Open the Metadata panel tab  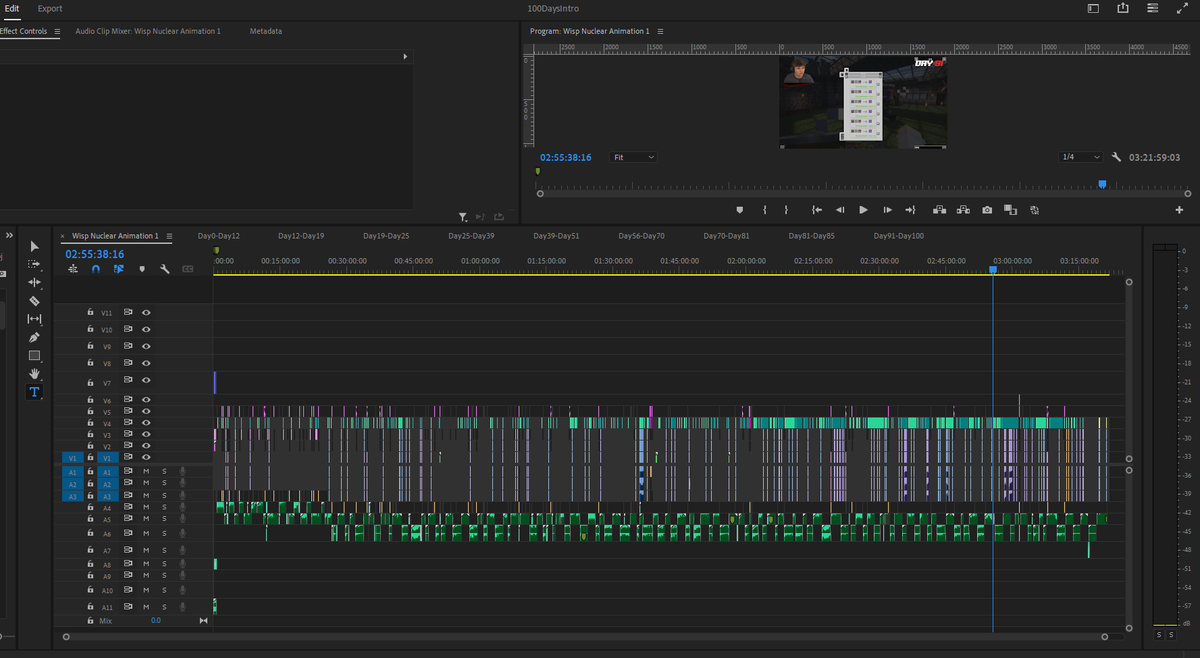[266, 31]
